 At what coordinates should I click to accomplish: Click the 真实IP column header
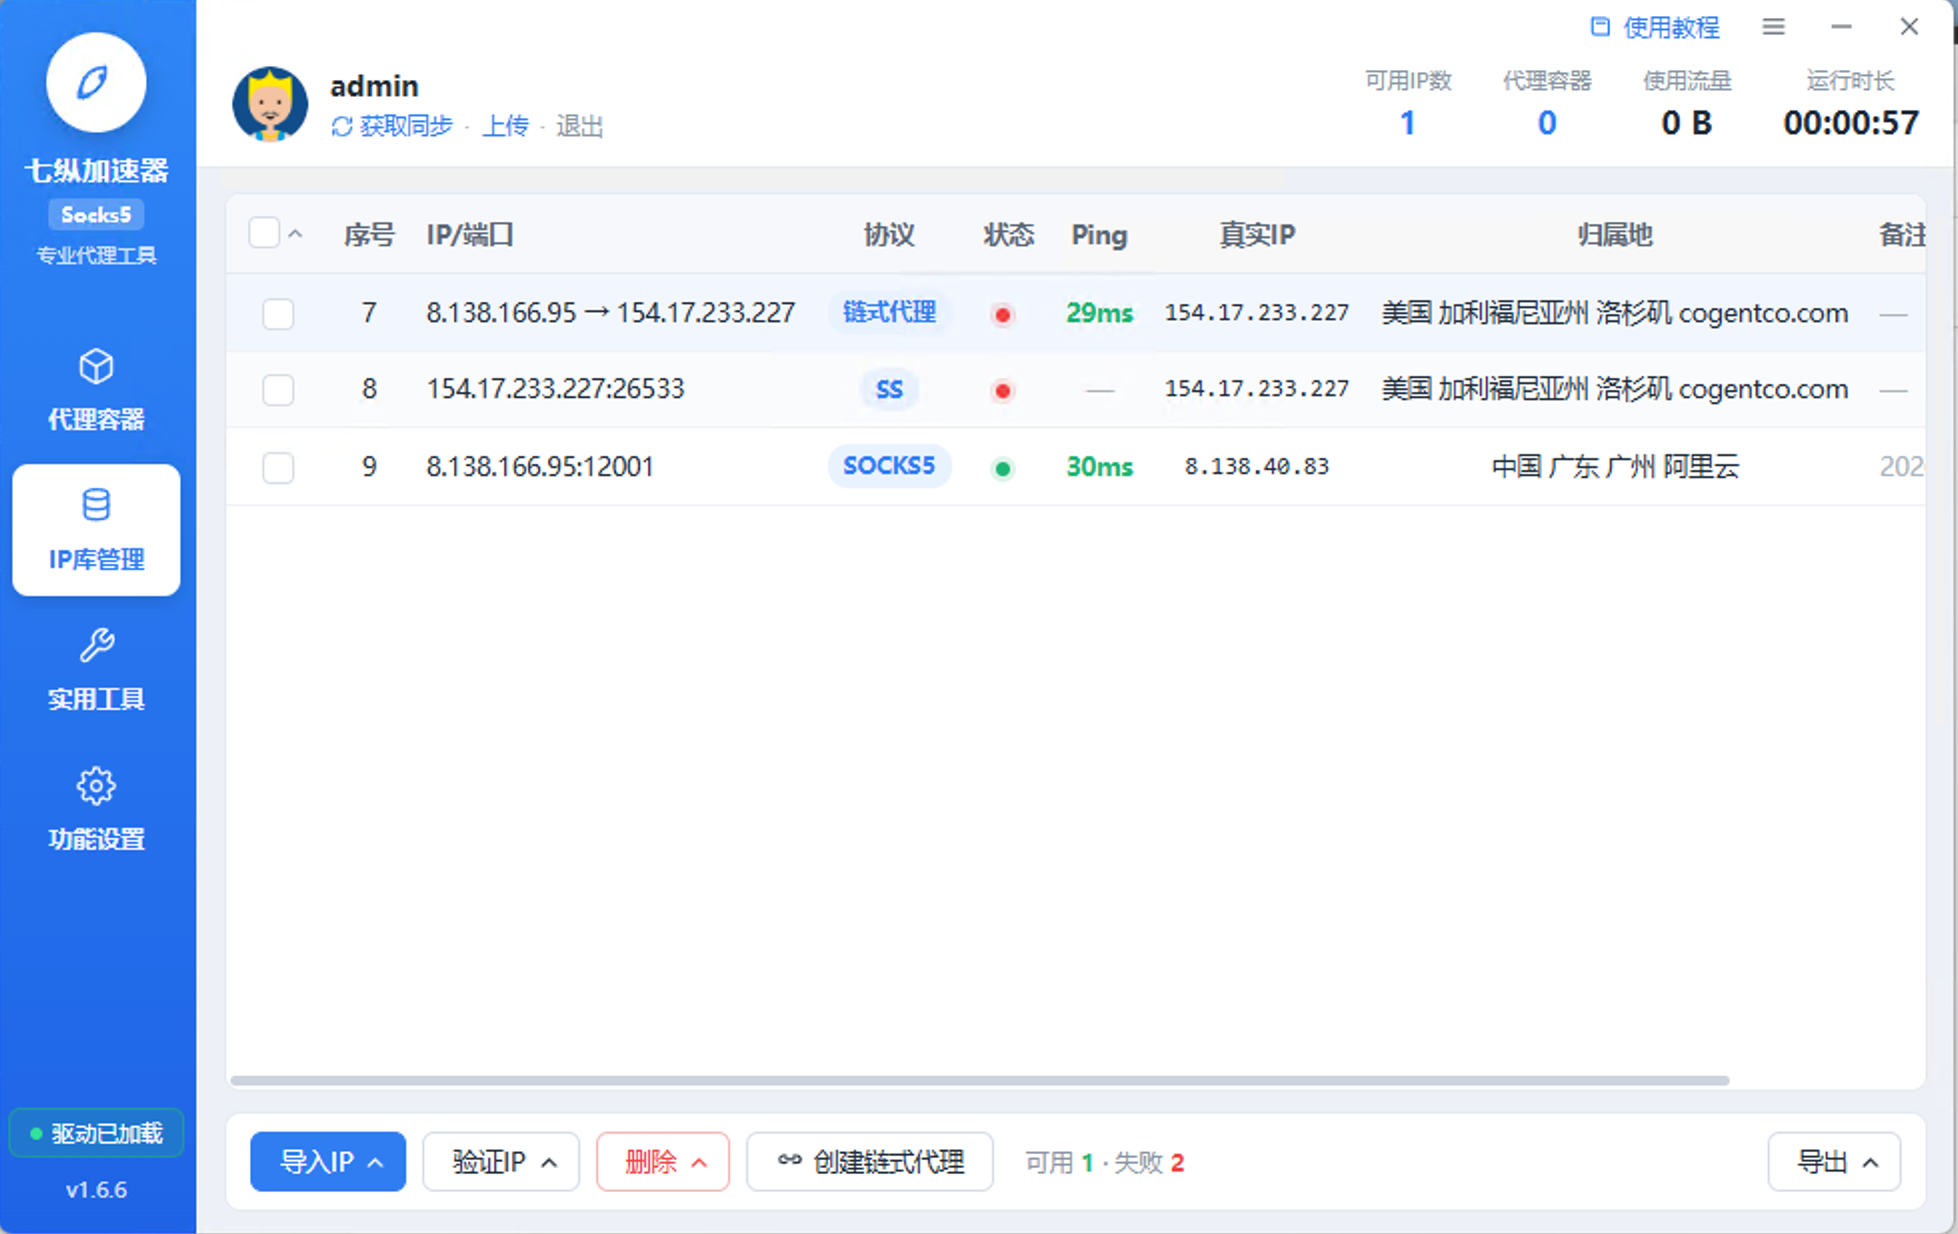click(x=1257, y=235)
